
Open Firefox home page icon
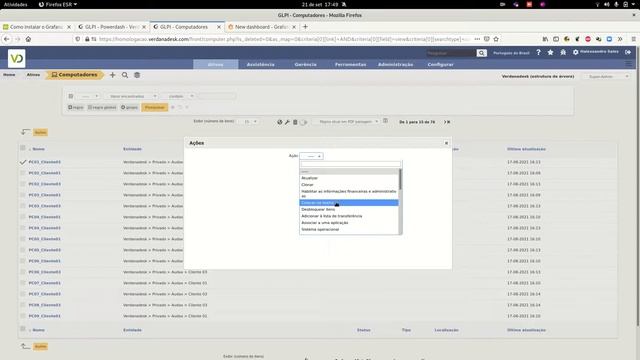(28, 39)
